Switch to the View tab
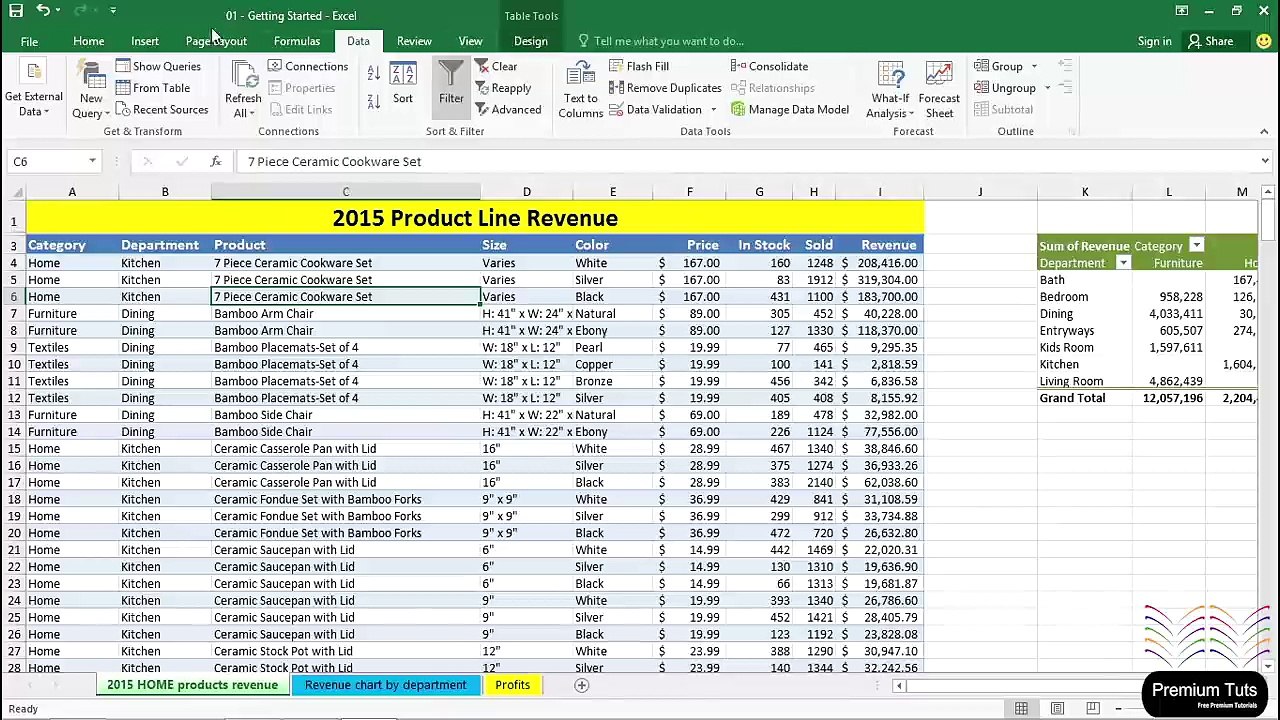 [x=470, y=41]
